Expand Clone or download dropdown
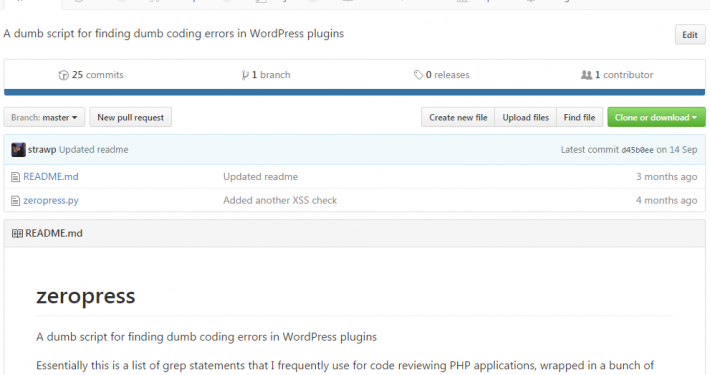Image resolution: width=710 pixels, height=375 pixels. tap(656, 117)
